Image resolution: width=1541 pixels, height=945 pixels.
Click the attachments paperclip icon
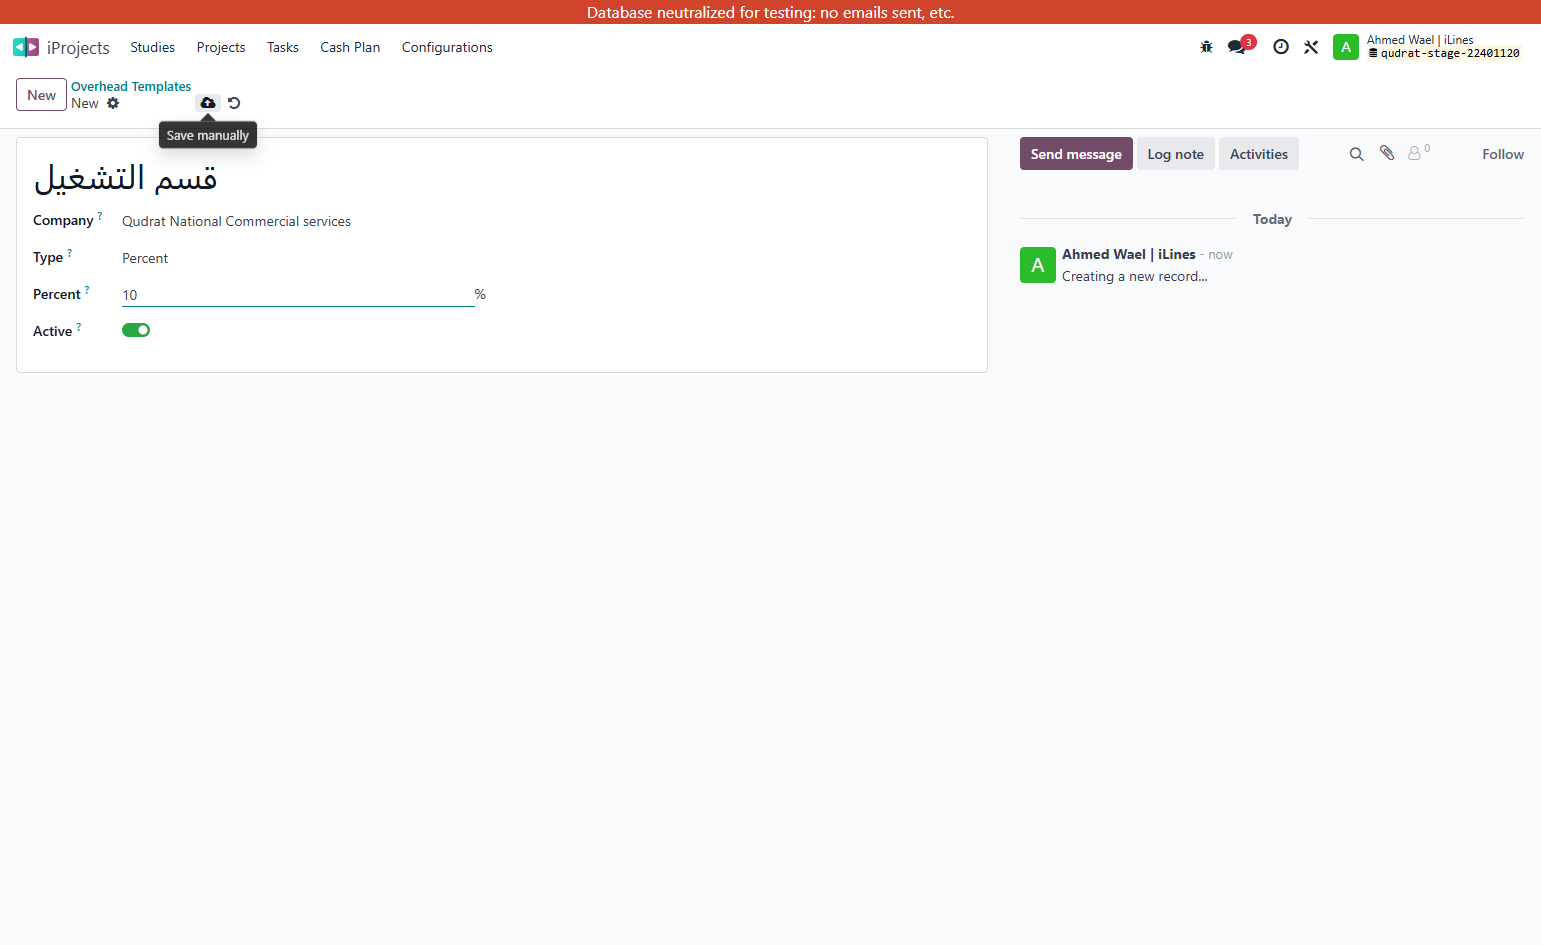click(1387, 153)
